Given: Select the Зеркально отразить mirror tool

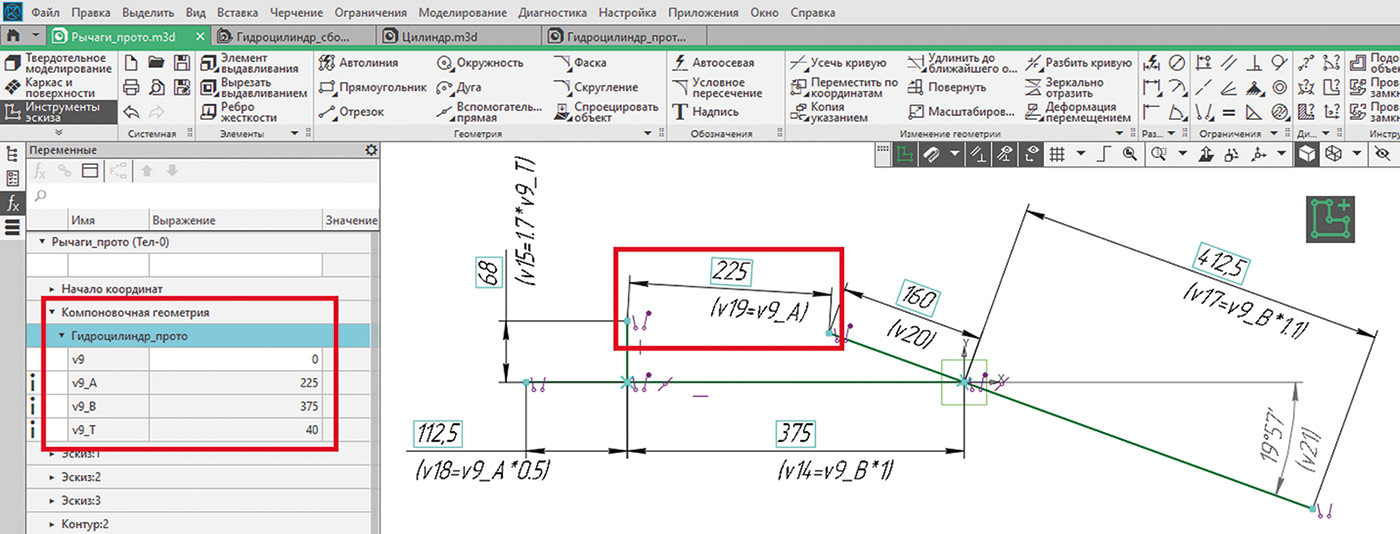Looking at the screenshot, I should pos(1079,87).
